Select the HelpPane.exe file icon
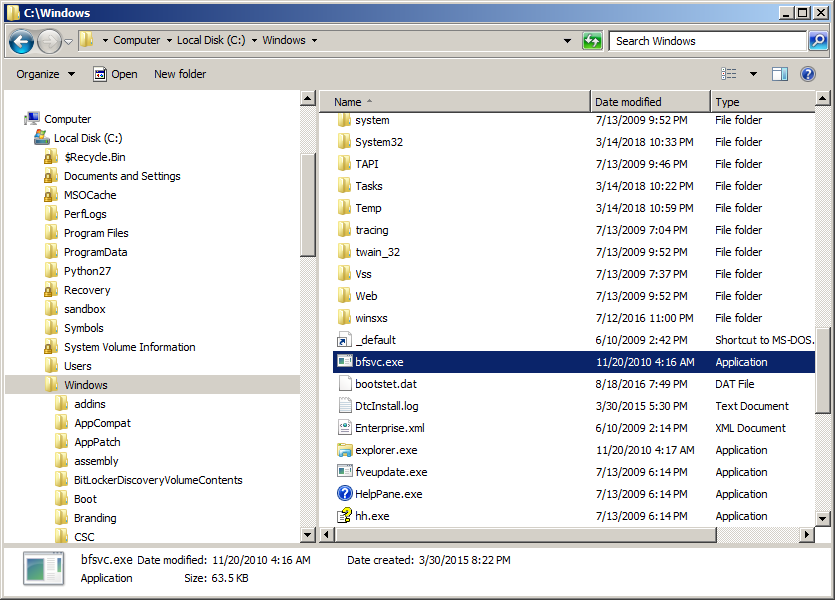The width and height of the screenshot is (835, 600). [x=345, y=494]
